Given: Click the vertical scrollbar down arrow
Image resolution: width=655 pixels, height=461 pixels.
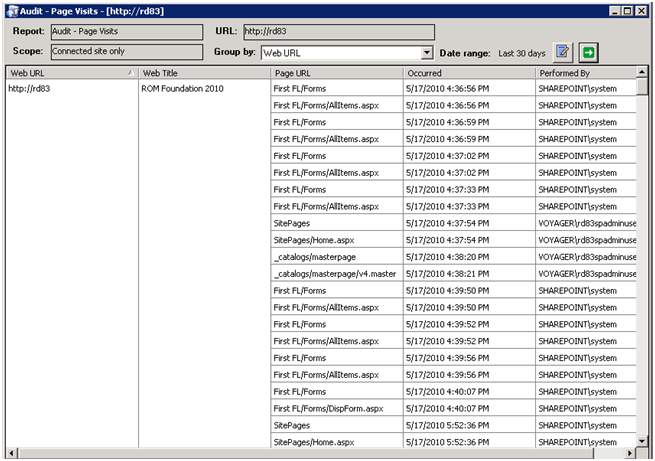Looking at the screenshot, I should pos(642,441).
